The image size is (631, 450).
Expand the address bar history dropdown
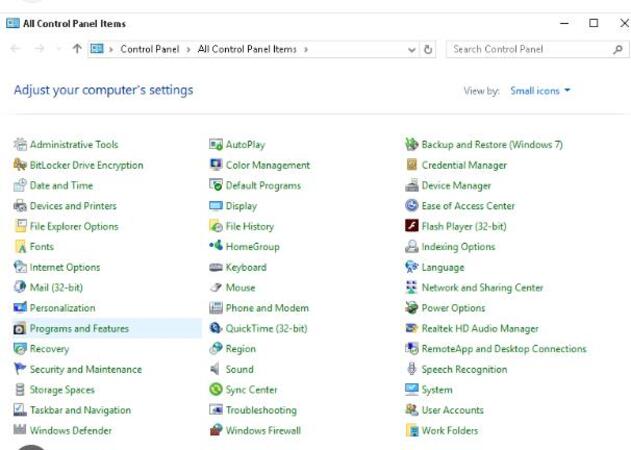[412, 50]
